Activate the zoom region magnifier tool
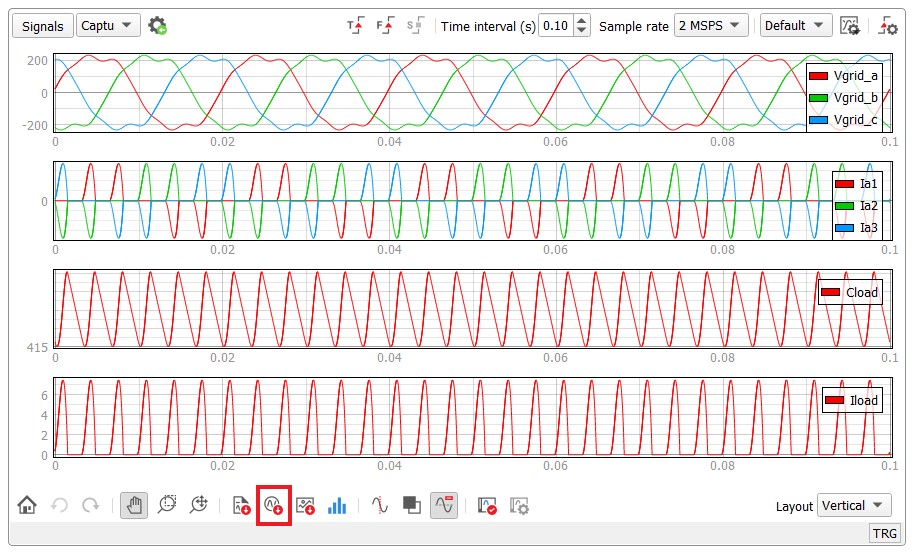Viewport: 916px width, 556px height. click(166, 506)
